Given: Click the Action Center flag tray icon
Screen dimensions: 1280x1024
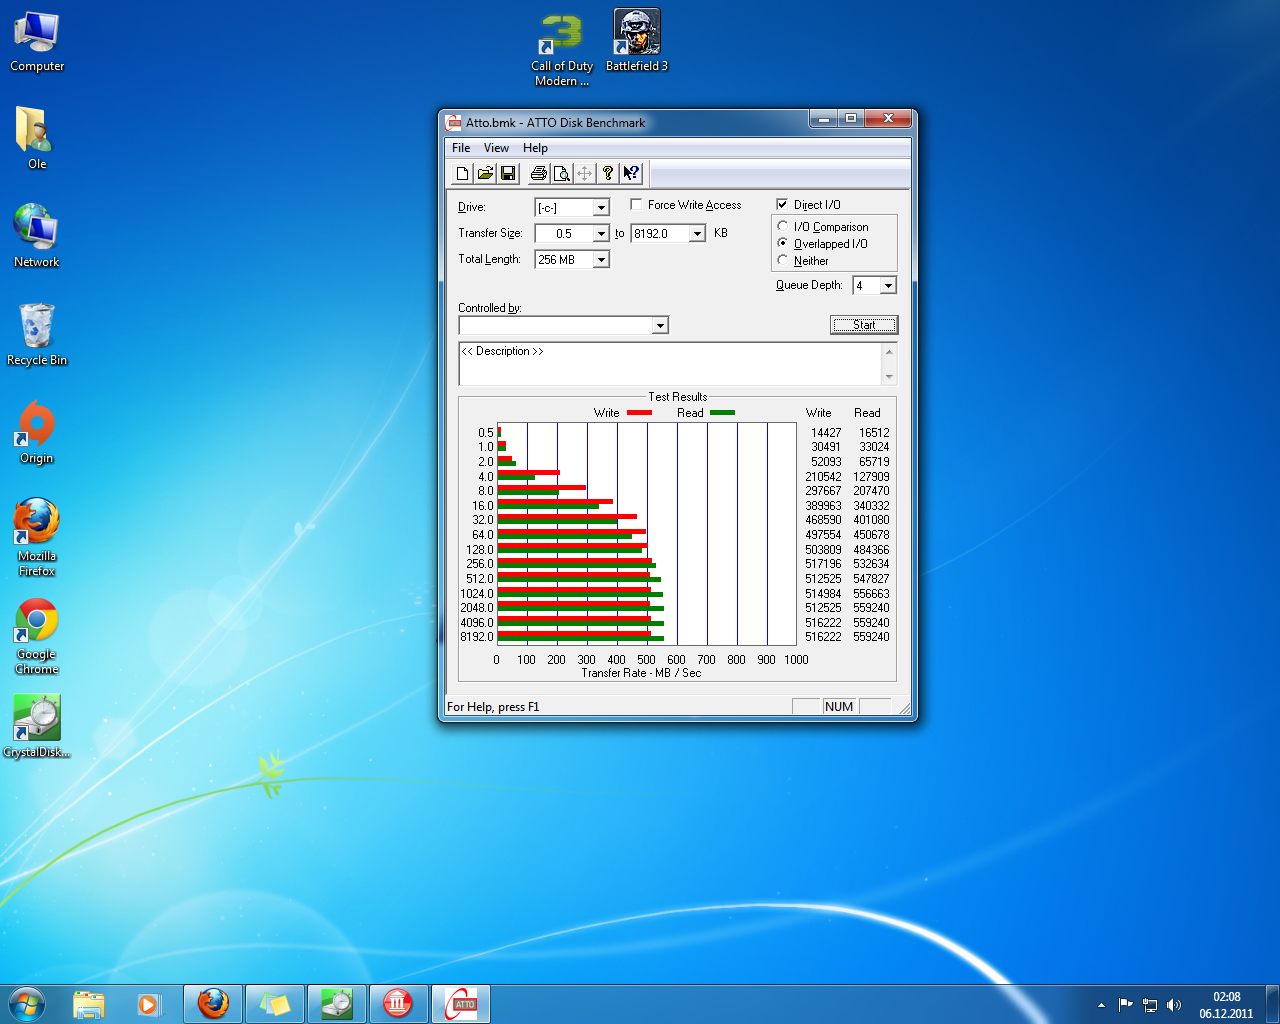Looking at the screenshot, I should (1126, 1005).
